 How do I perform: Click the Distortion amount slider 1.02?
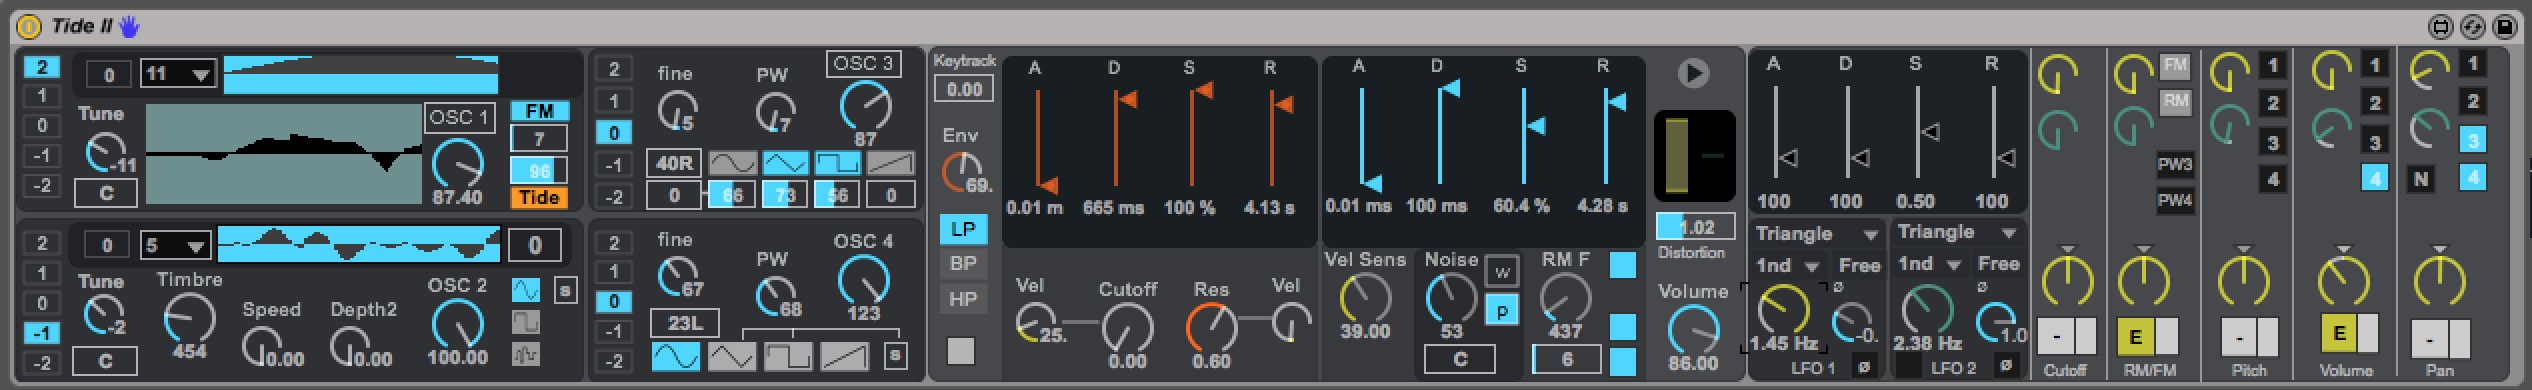(x=1695, y=227)
